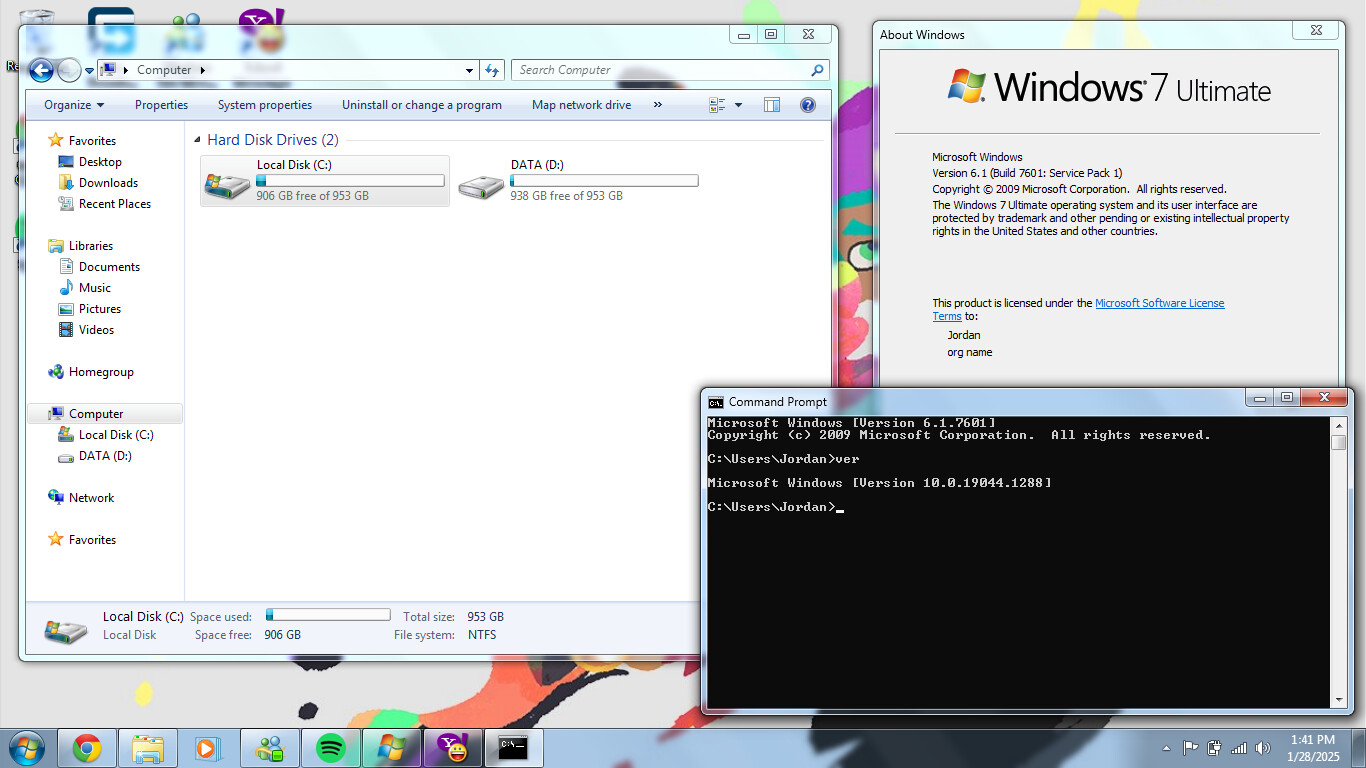Click the Terms link in About Windows

coord(946,317)
